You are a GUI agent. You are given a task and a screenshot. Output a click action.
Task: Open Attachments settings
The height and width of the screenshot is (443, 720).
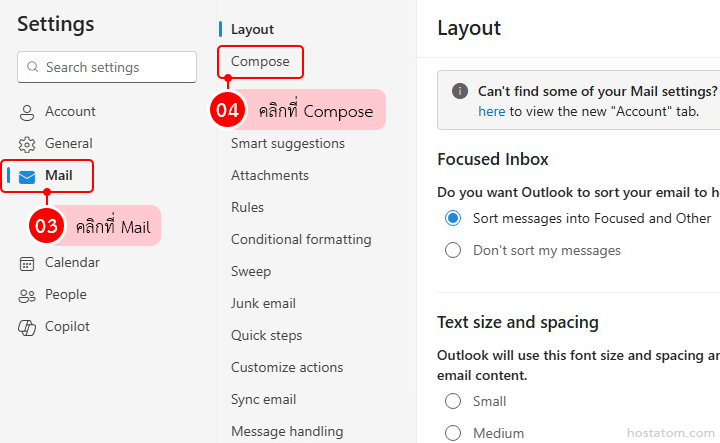pyautogui.click(x=270, y=175)
